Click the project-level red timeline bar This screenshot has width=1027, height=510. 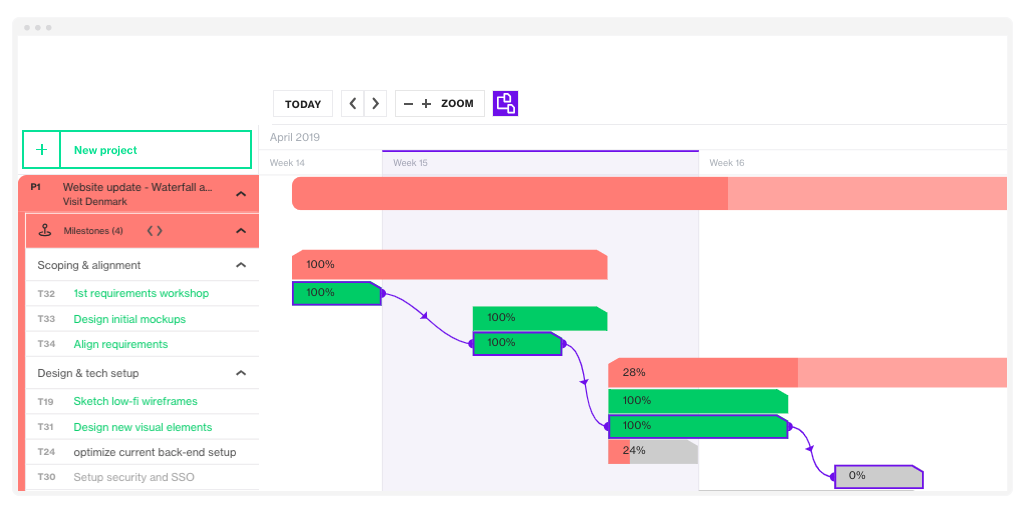649,194
